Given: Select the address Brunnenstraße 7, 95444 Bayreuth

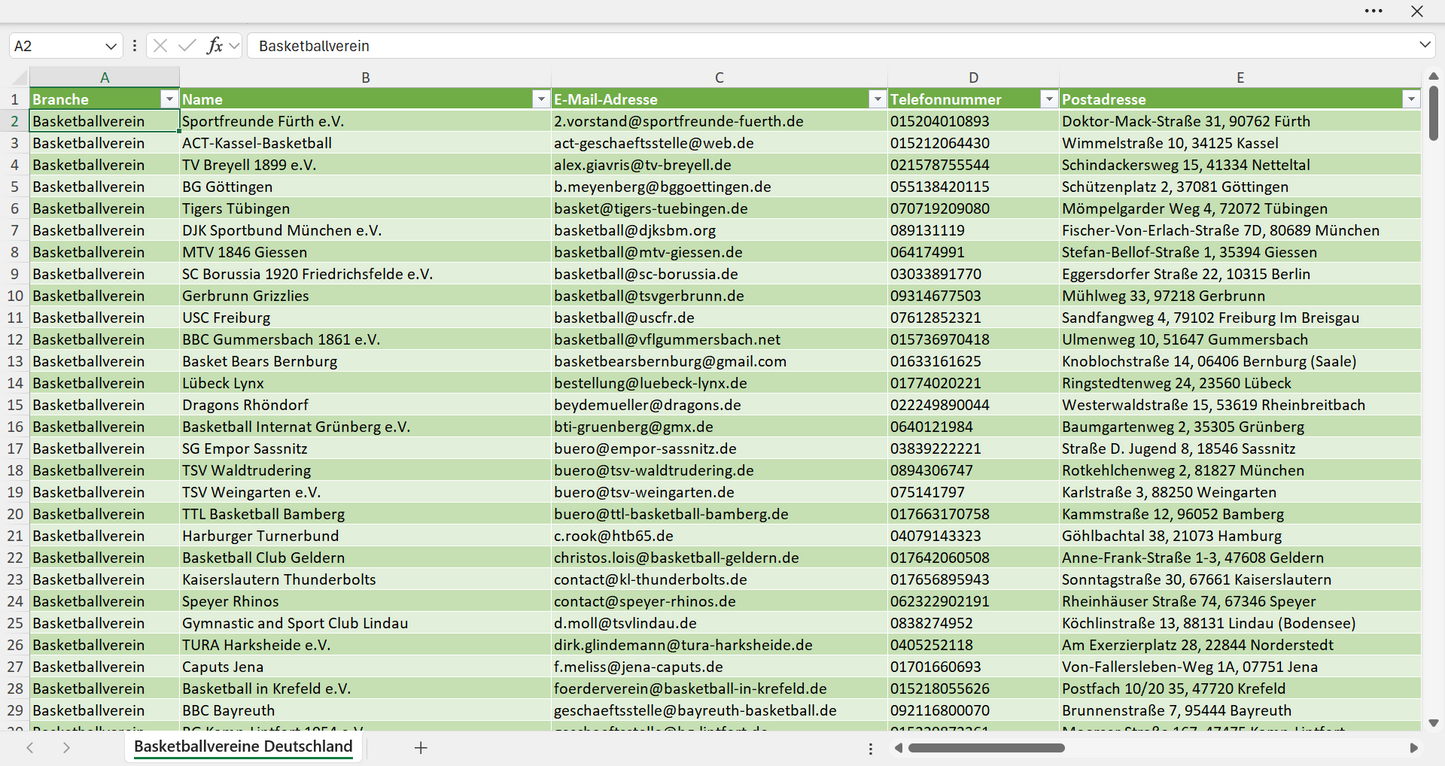Looking at the screenshot, I should 1240,710.
